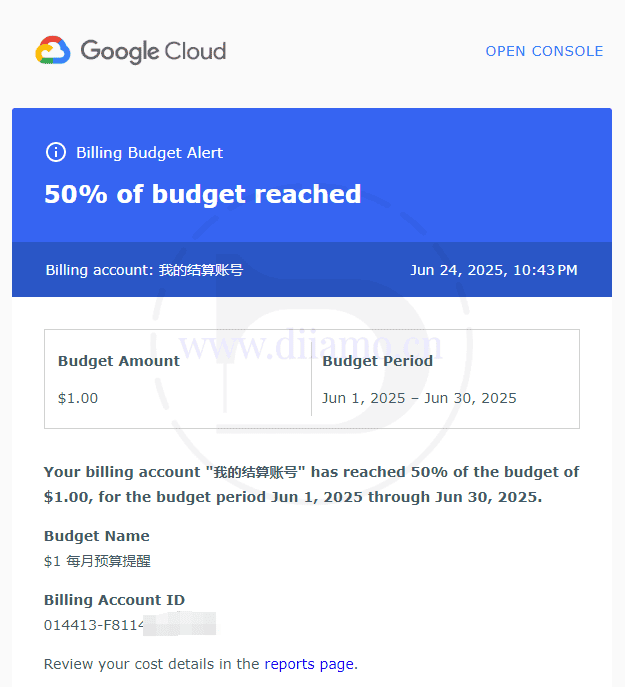
Task: Click the Jun 24, 2025 timestamp
Action: 493,270
